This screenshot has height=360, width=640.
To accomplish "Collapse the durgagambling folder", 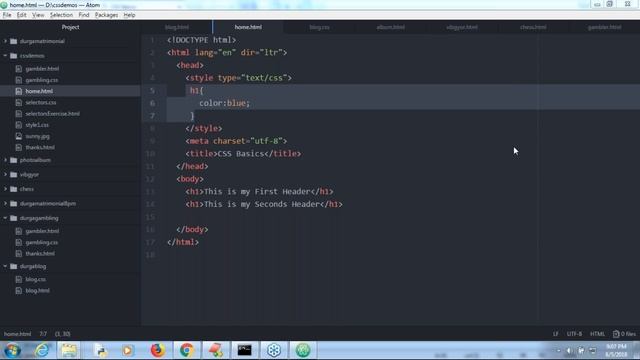I will (x=6, y=218).
